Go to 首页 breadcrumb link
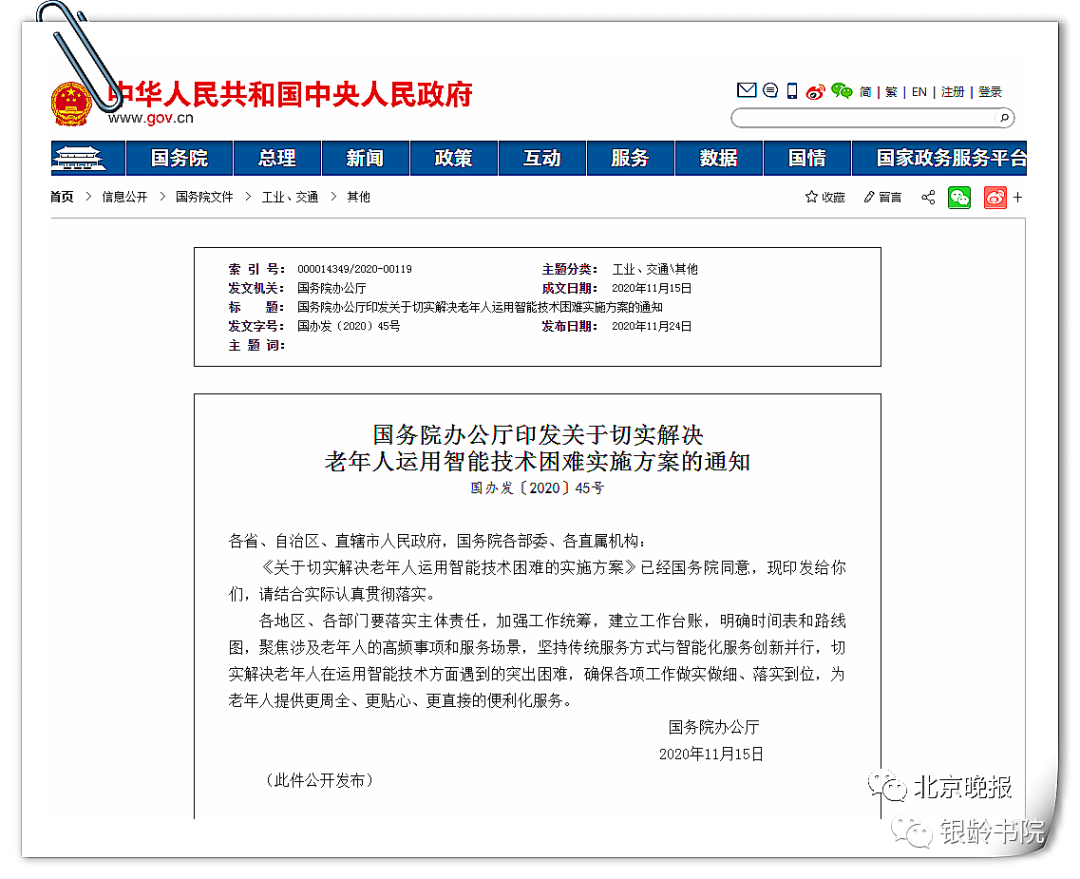Viewport: 1080px width, 879px height. point(61,197)
